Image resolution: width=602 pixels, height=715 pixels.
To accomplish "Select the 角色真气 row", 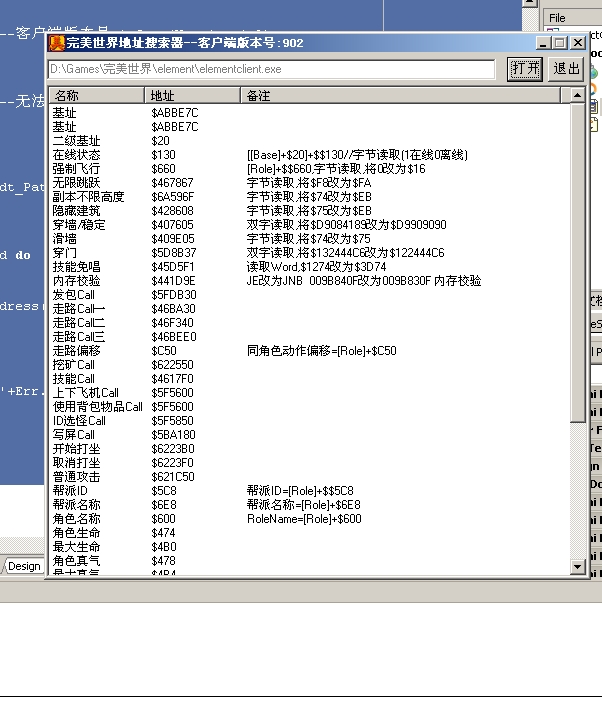I will click(309, 561).
